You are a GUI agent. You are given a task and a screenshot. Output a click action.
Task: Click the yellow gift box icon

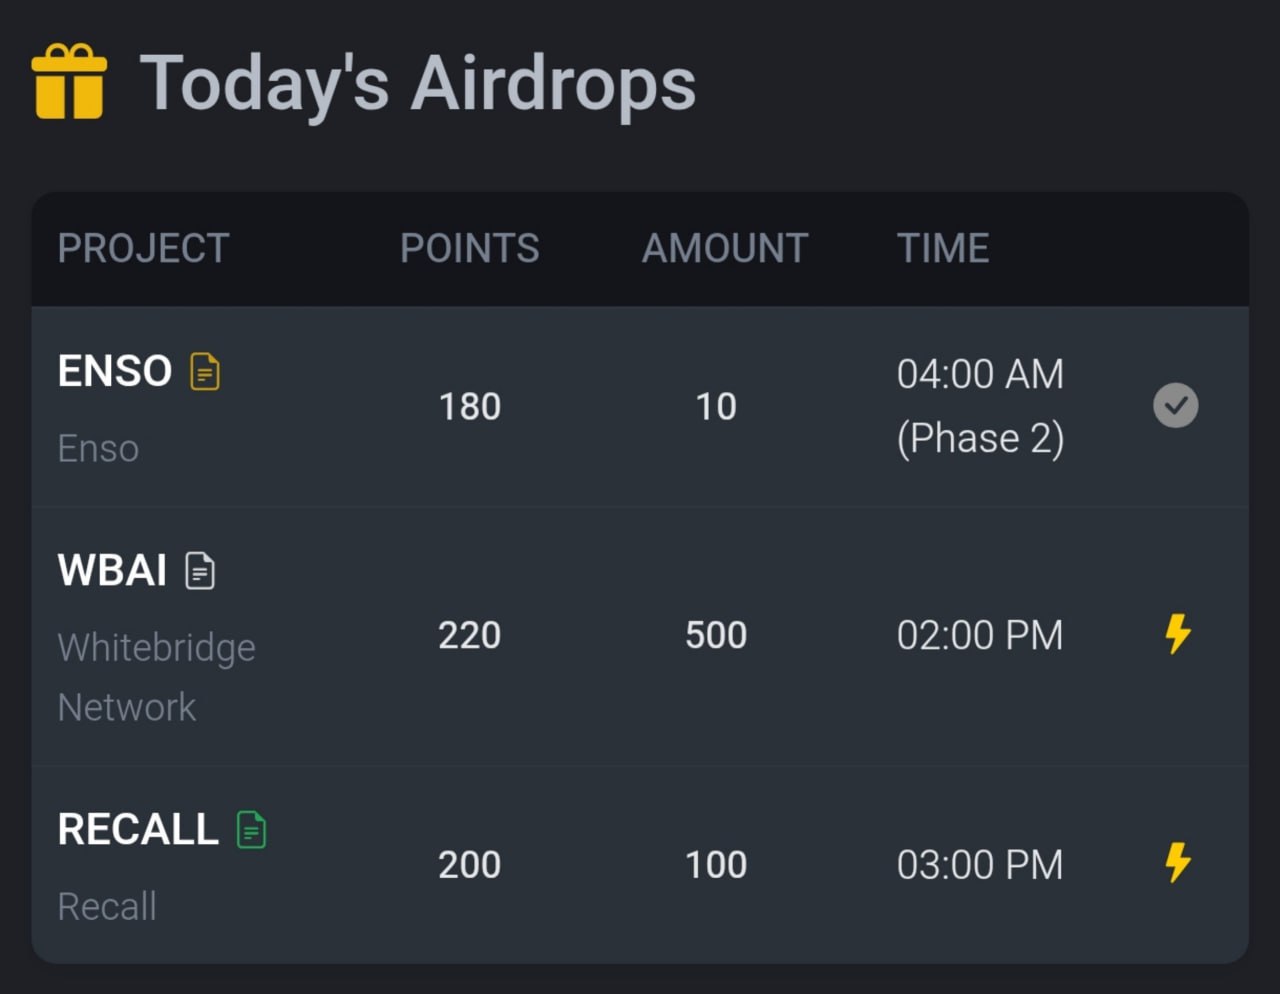pos(69,82)
